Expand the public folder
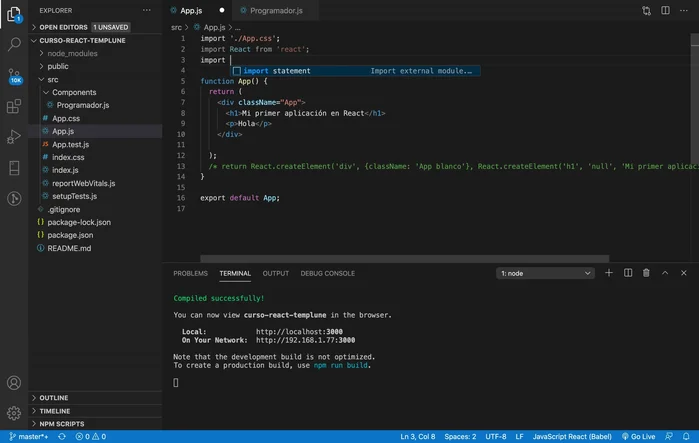 [x=95, y=66]
